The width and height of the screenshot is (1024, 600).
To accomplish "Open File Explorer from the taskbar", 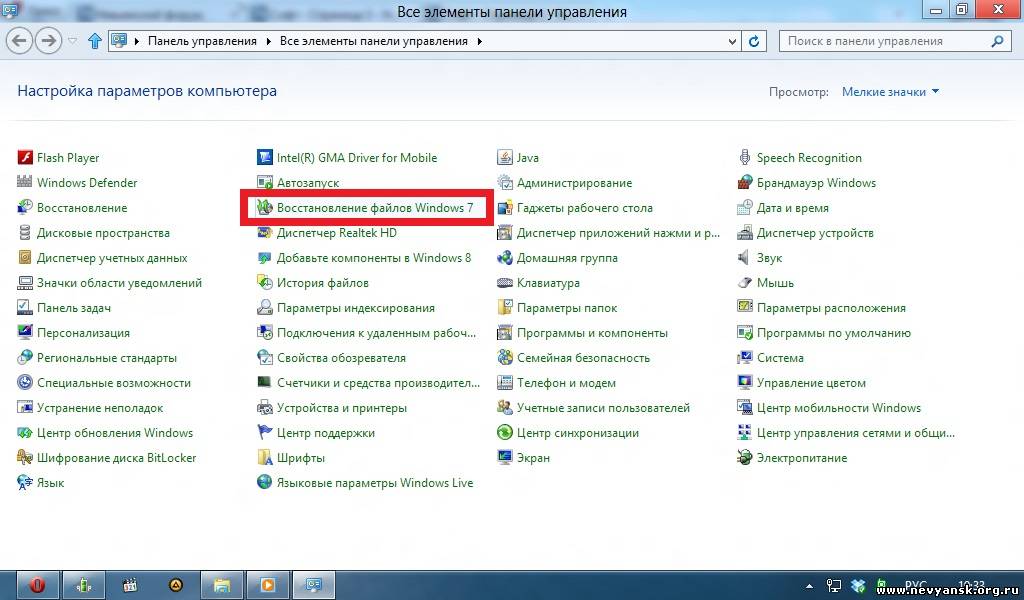I will coord(221,585).
